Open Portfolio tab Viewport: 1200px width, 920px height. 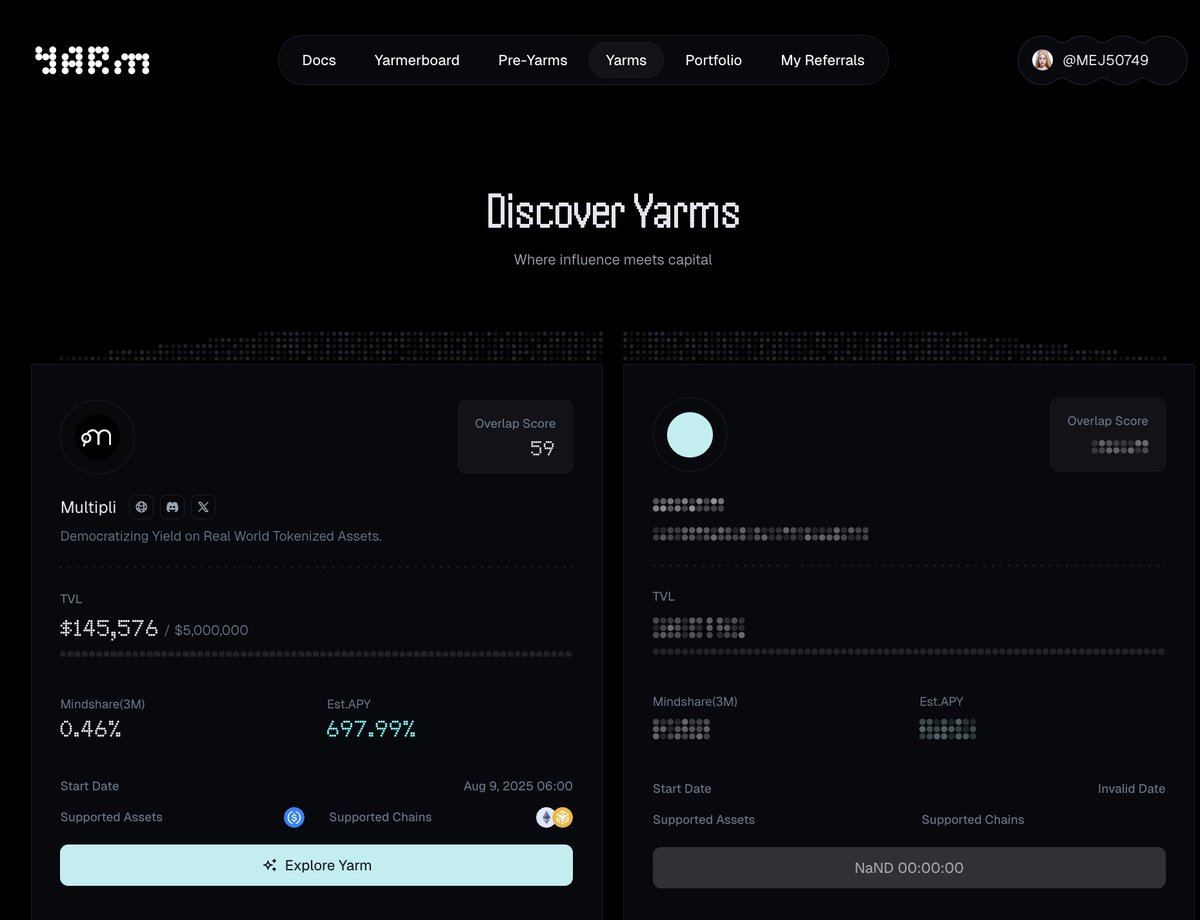click(x=714, y=60)
